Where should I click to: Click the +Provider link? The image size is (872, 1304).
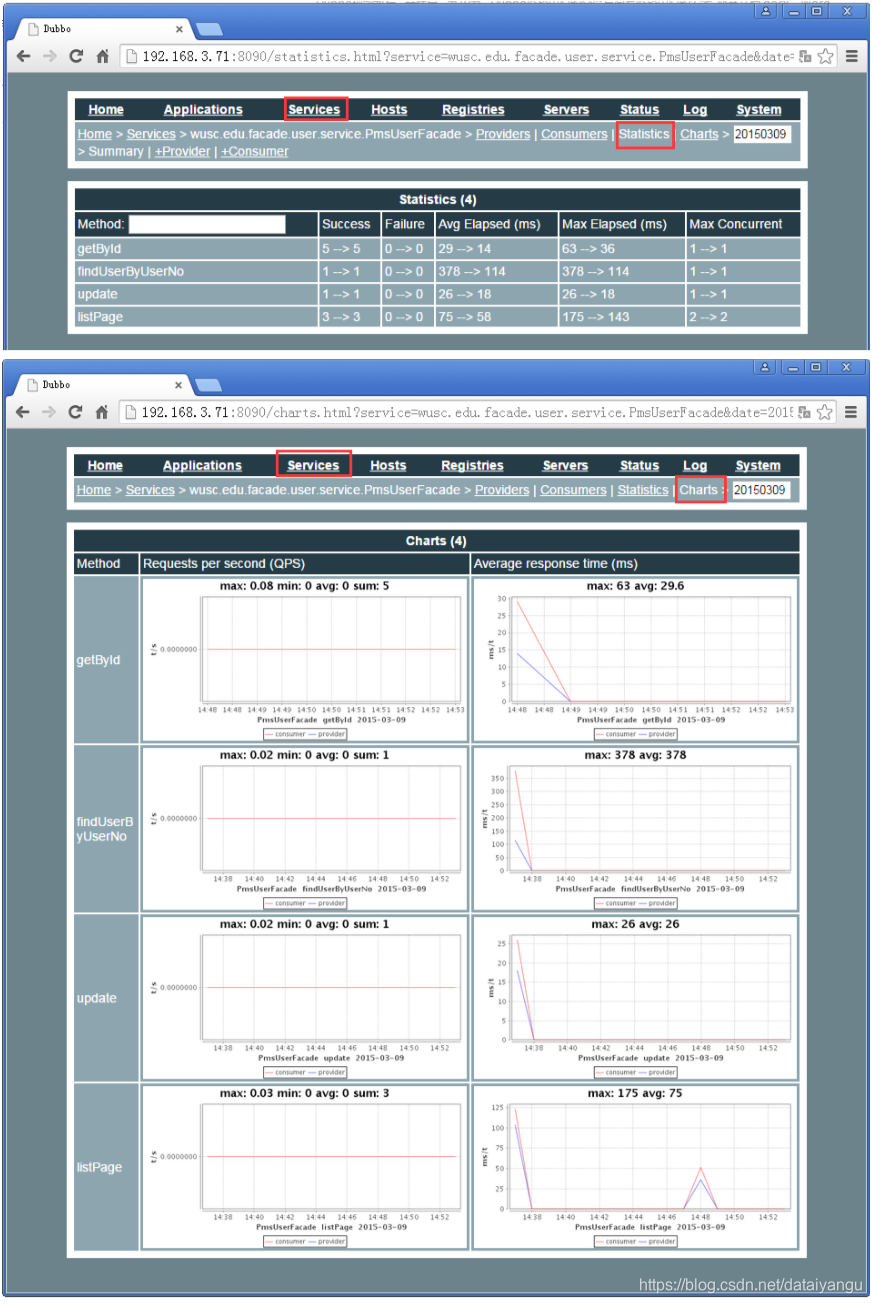click(x=182, y=152)
